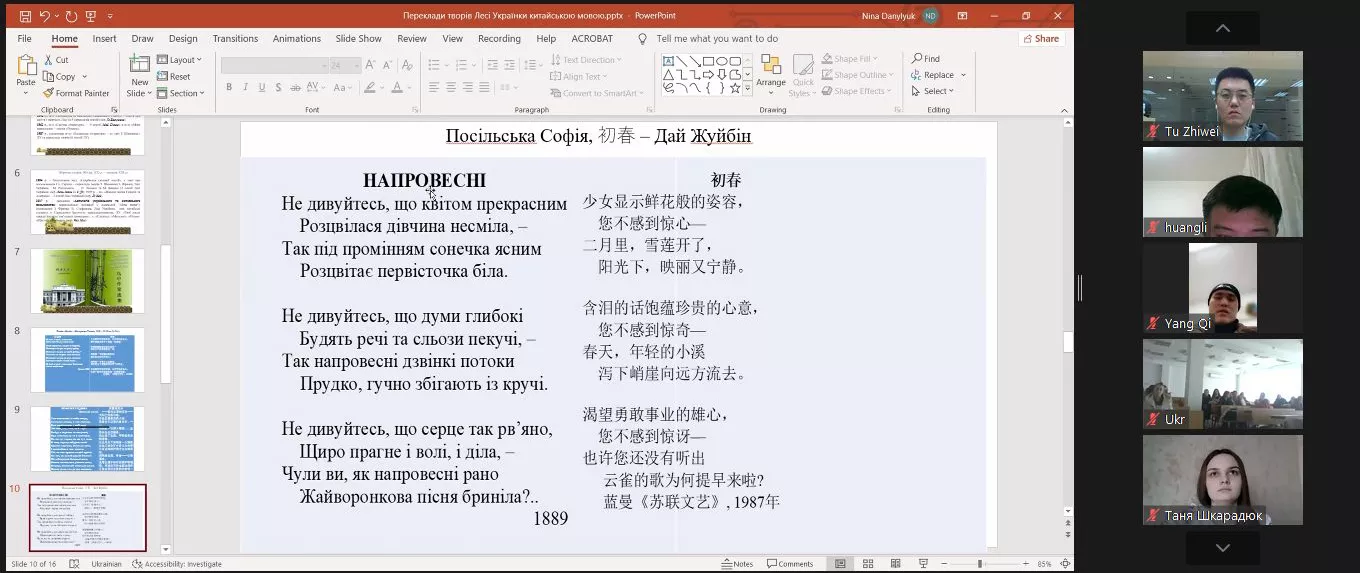This screenshot has width=1360, height=573.
Task: Open the Arrange menu button
Action: pos(771,73)
